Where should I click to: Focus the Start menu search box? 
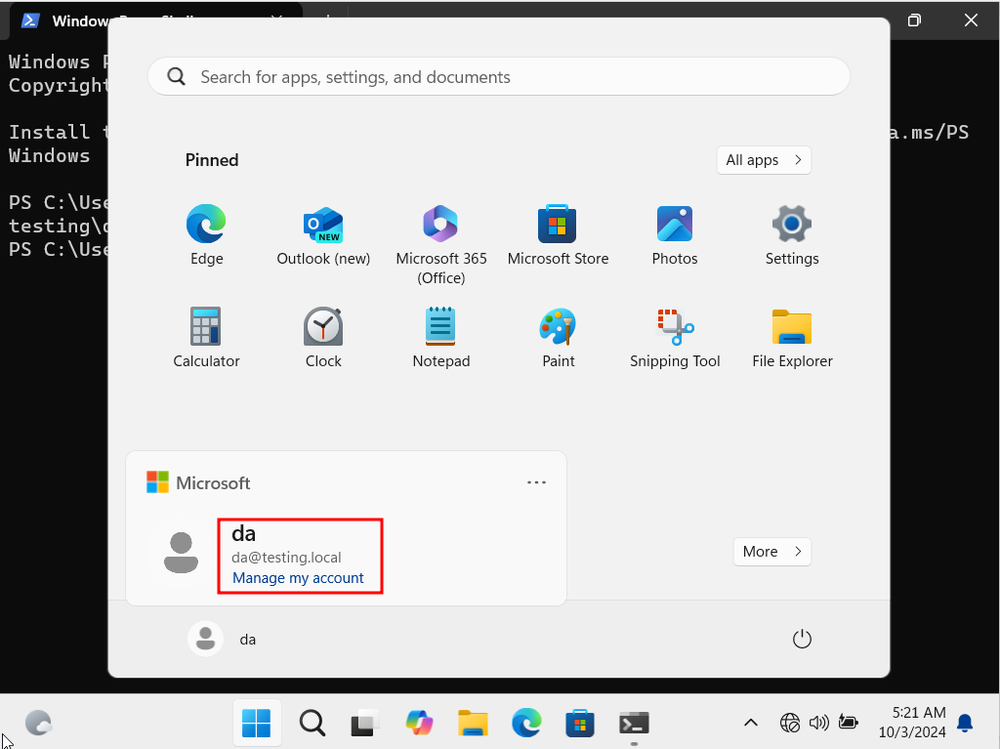(499, 77)
